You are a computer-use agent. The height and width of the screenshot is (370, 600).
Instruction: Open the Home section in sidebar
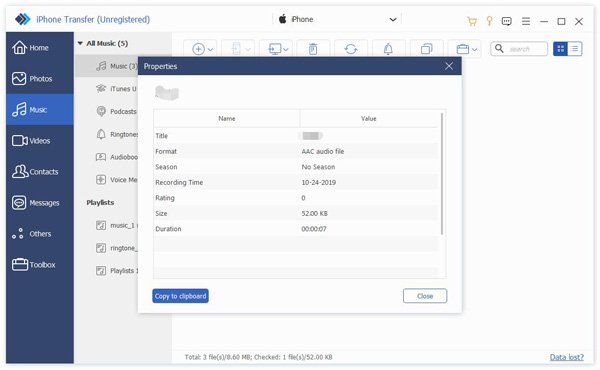tap(39, 48)
